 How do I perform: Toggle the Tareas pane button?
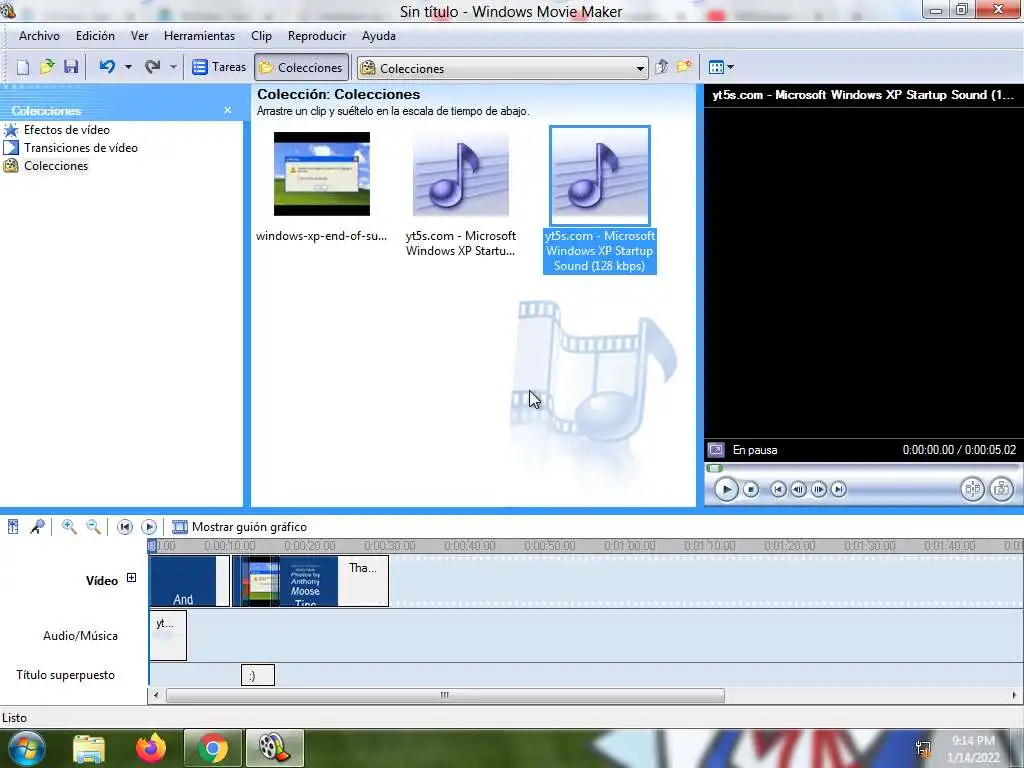(219, 67)
